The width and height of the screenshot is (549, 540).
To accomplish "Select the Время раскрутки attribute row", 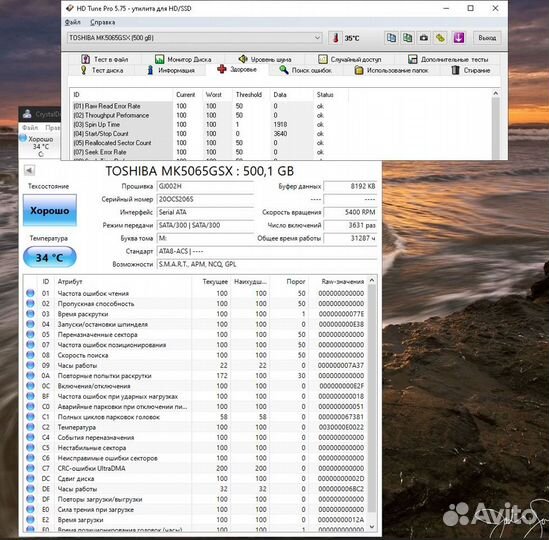I will tap(196, 314).
